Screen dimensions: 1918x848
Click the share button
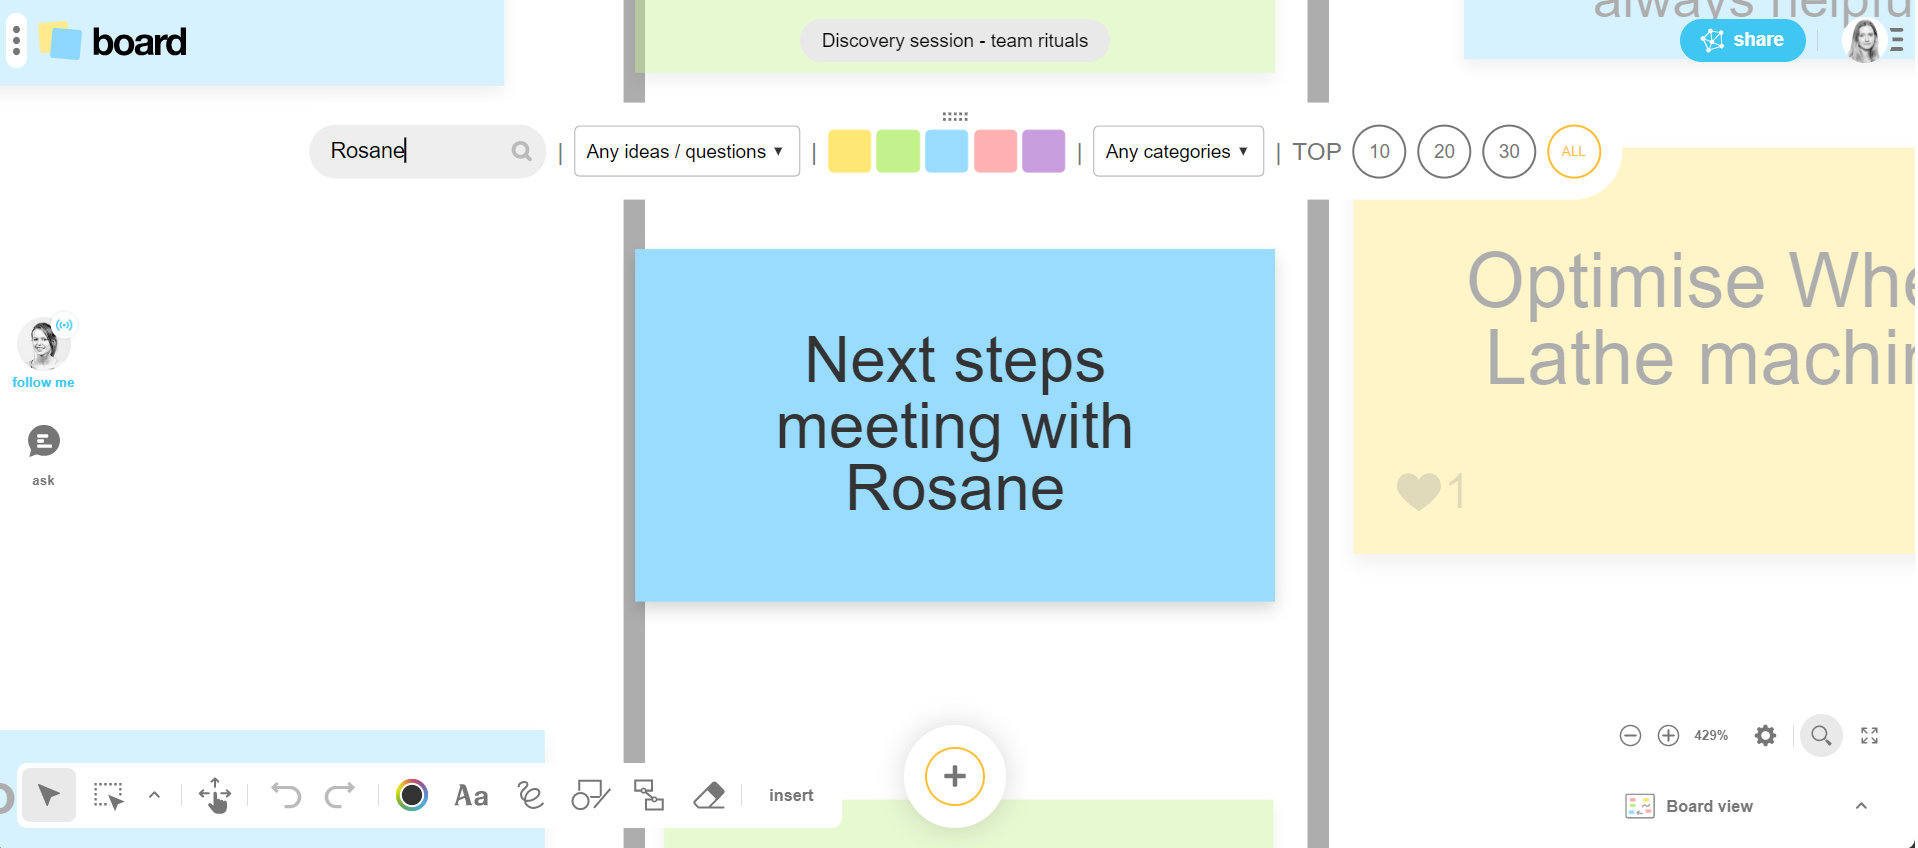1742,40
